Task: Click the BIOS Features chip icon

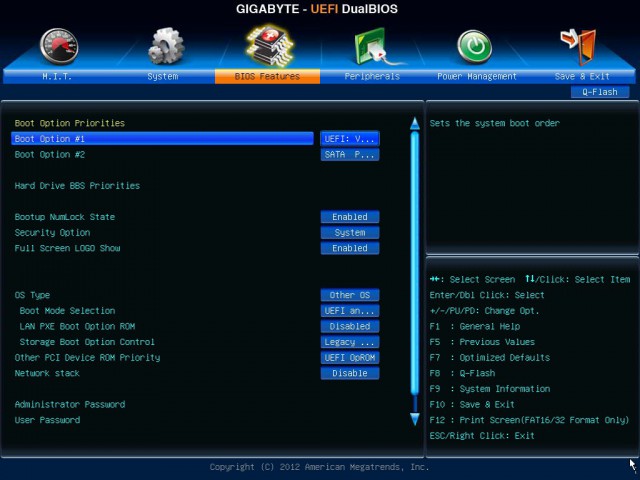Action: coord(269,45)
